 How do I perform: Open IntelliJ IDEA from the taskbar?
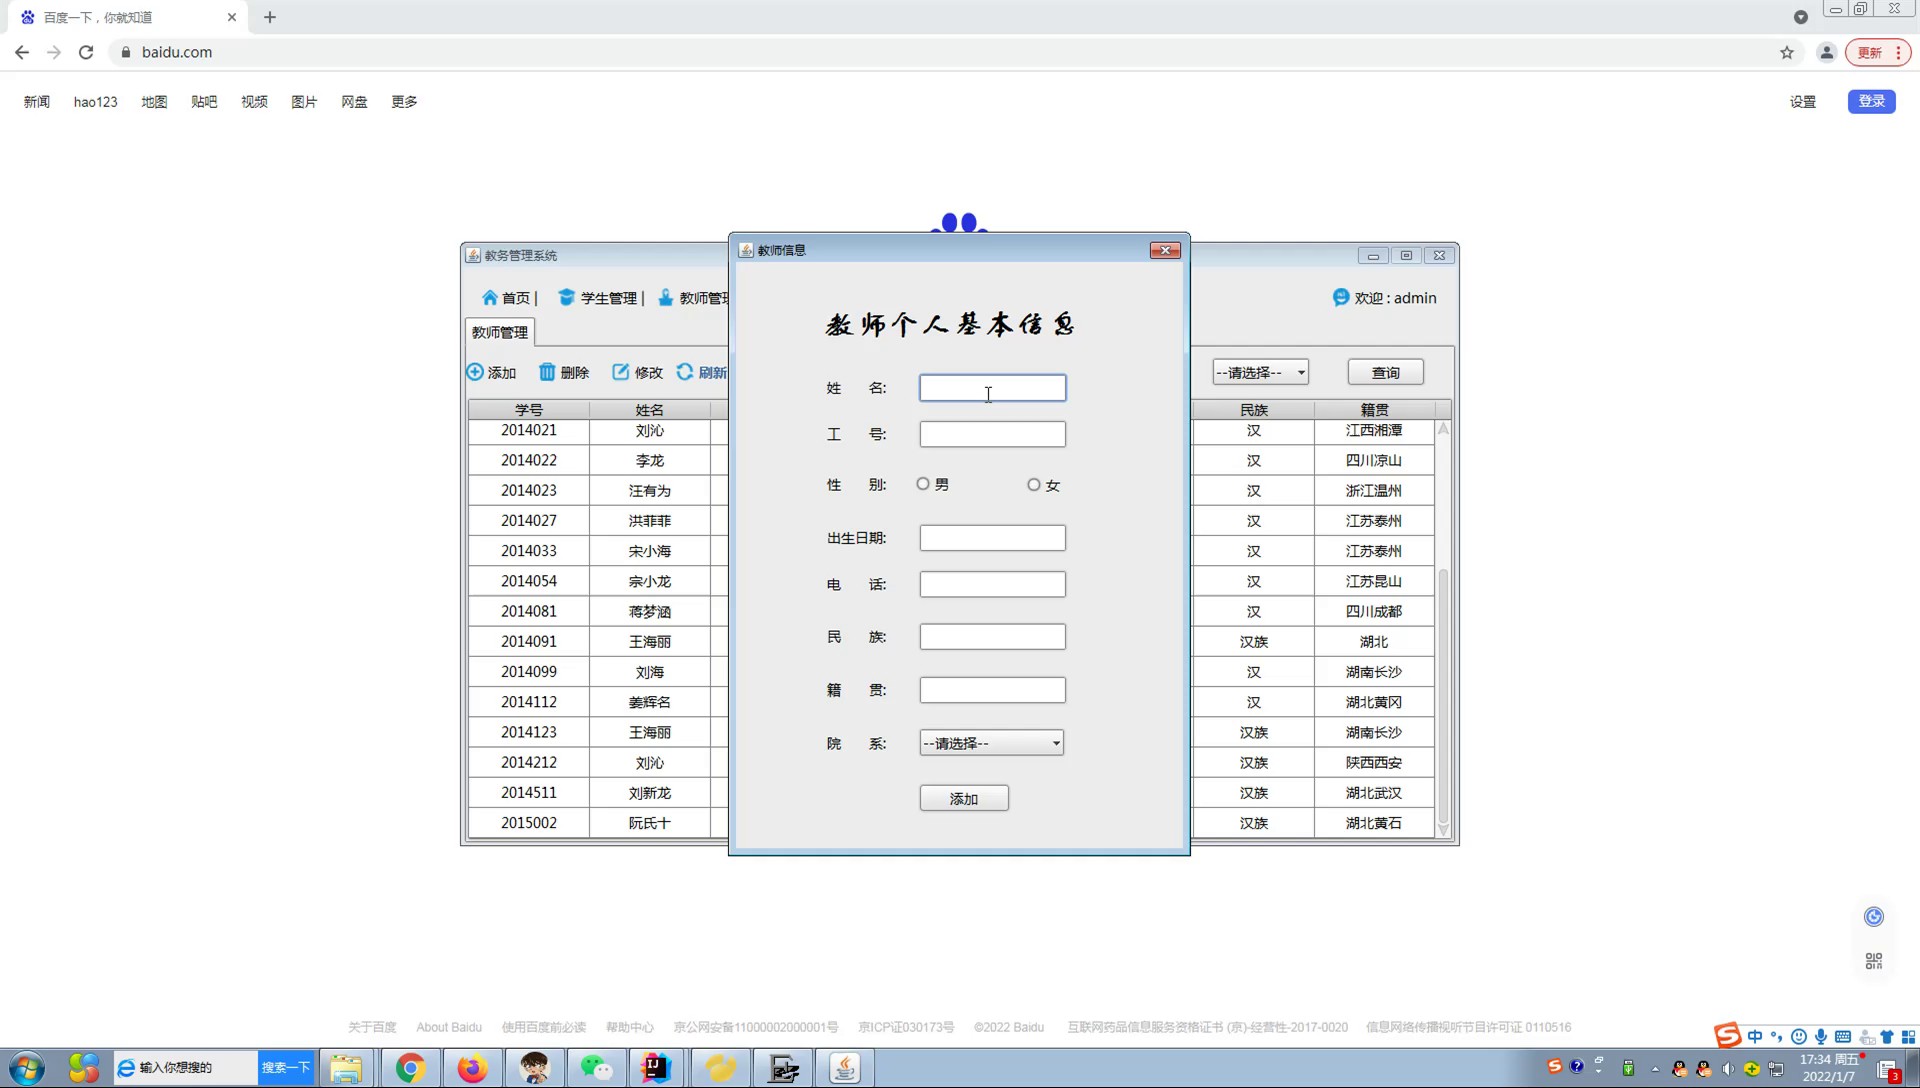pos(657,1068)
